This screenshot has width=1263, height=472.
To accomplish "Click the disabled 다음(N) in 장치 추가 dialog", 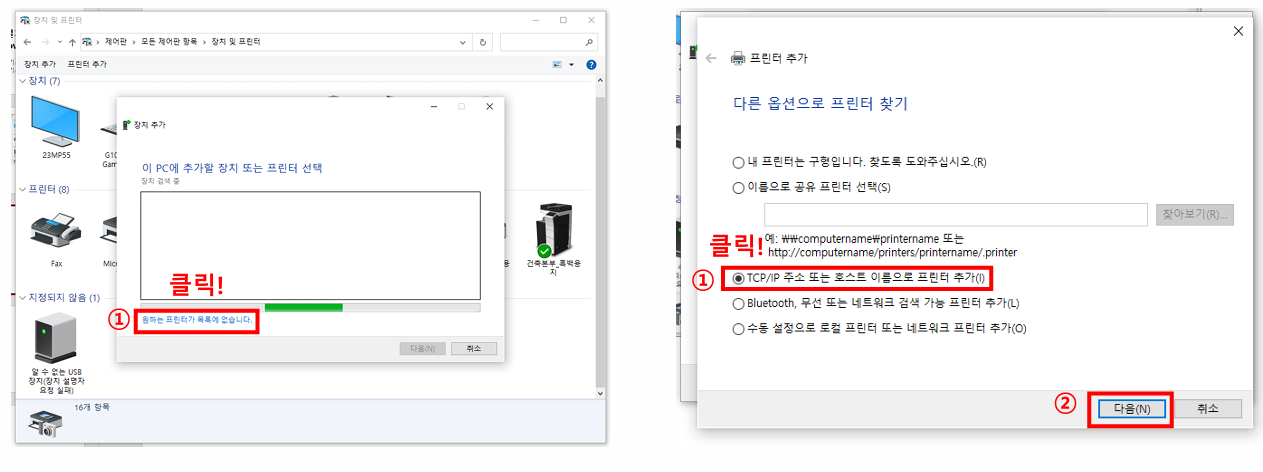I will (422, 348).
